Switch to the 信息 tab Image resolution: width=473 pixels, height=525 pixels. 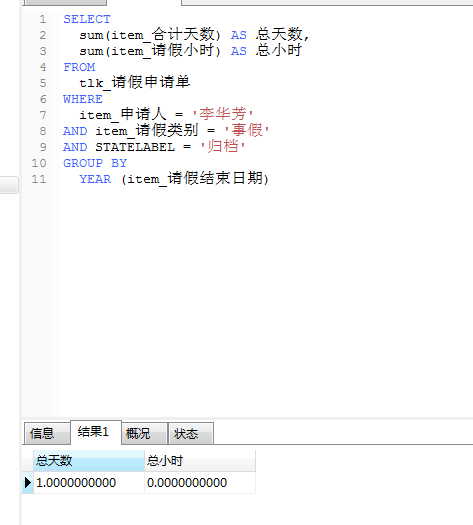[47, 433]
